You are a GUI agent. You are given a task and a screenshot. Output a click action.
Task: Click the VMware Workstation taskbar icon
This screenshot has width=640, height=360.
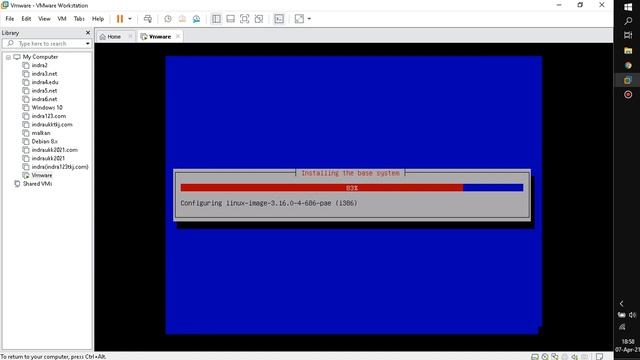click(628, 80)
